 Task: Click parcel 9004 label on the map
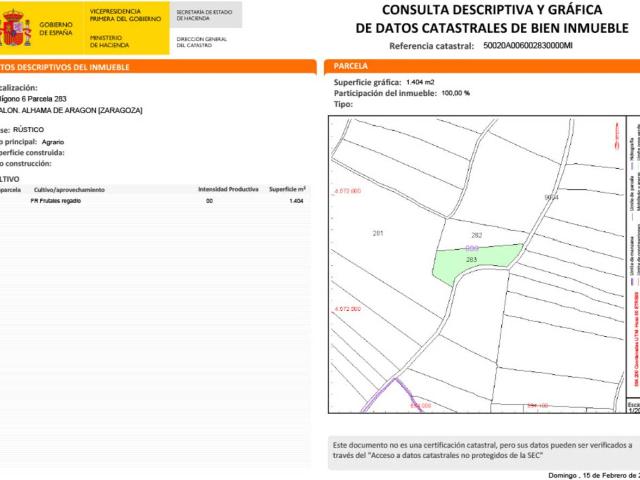click(551, 198)
